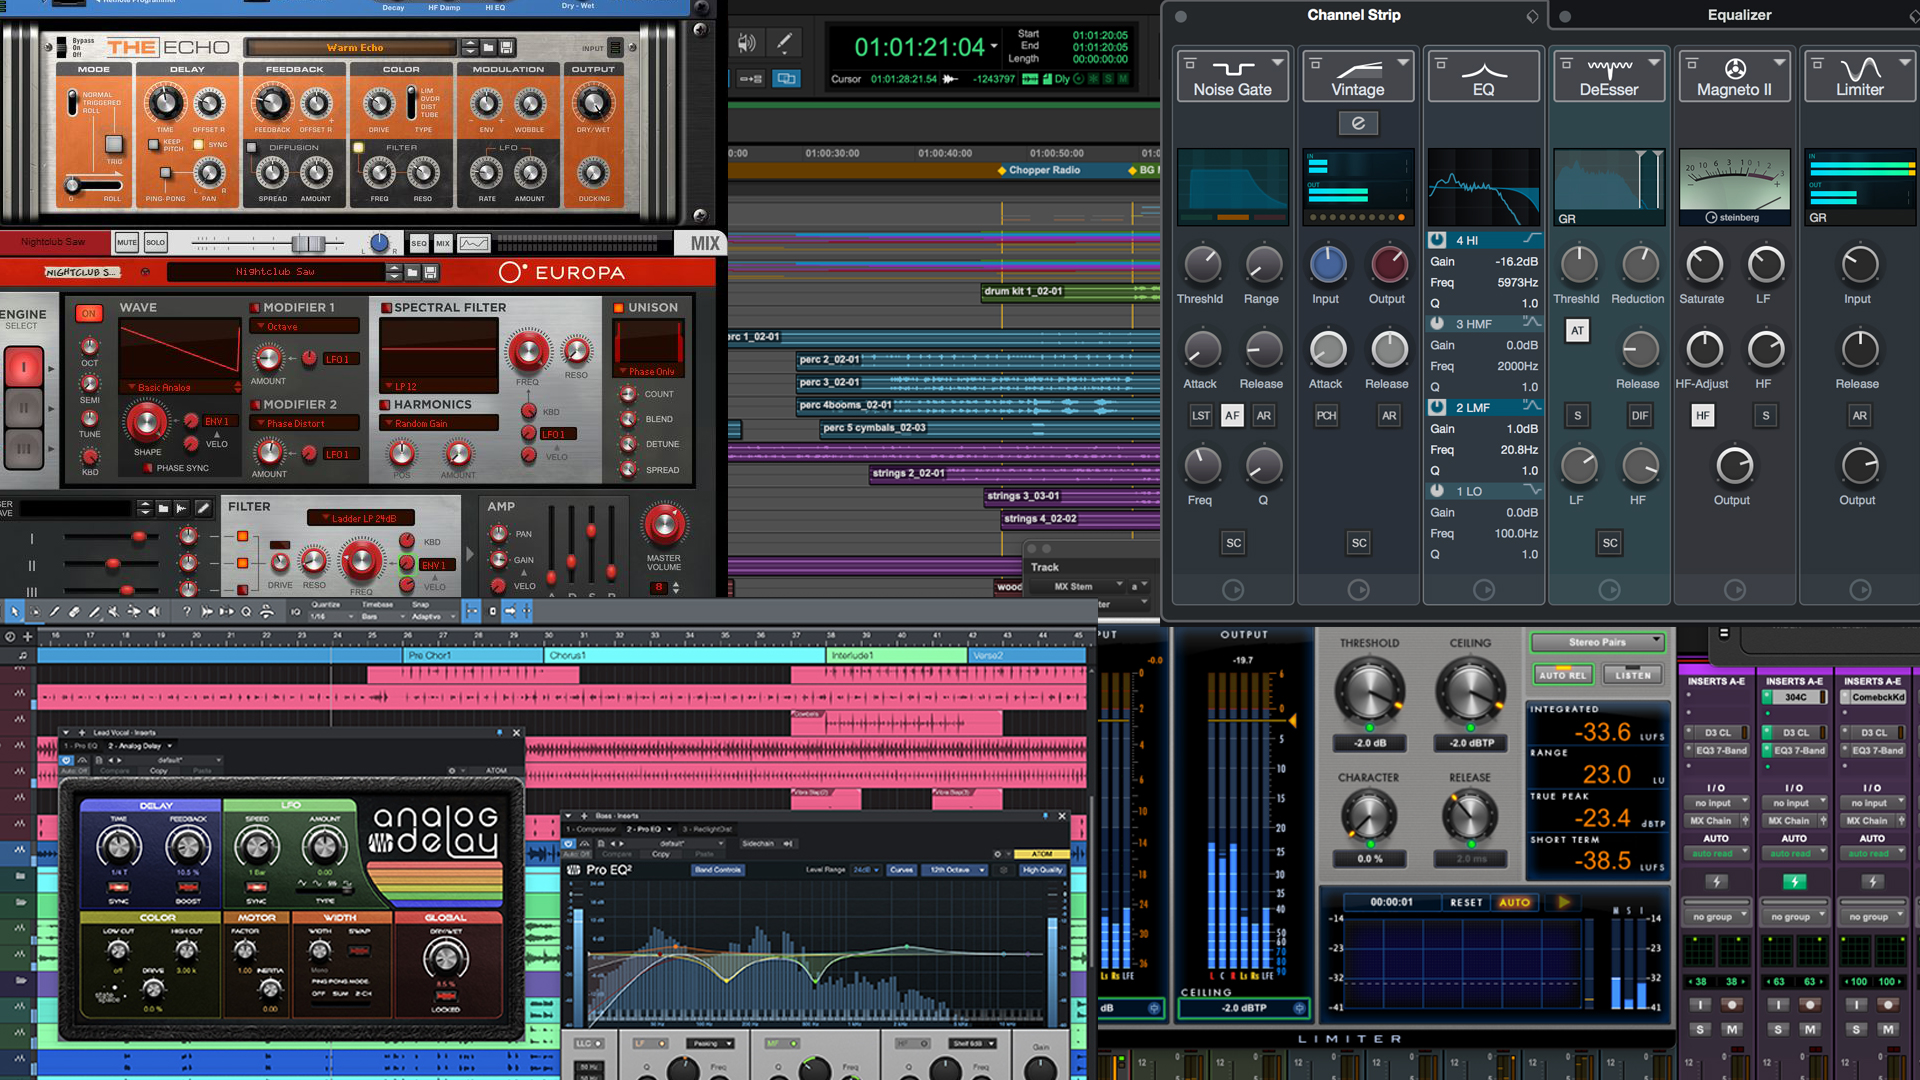
Task: Click the LISTEN button in limiter
Action: point(1633,675)
